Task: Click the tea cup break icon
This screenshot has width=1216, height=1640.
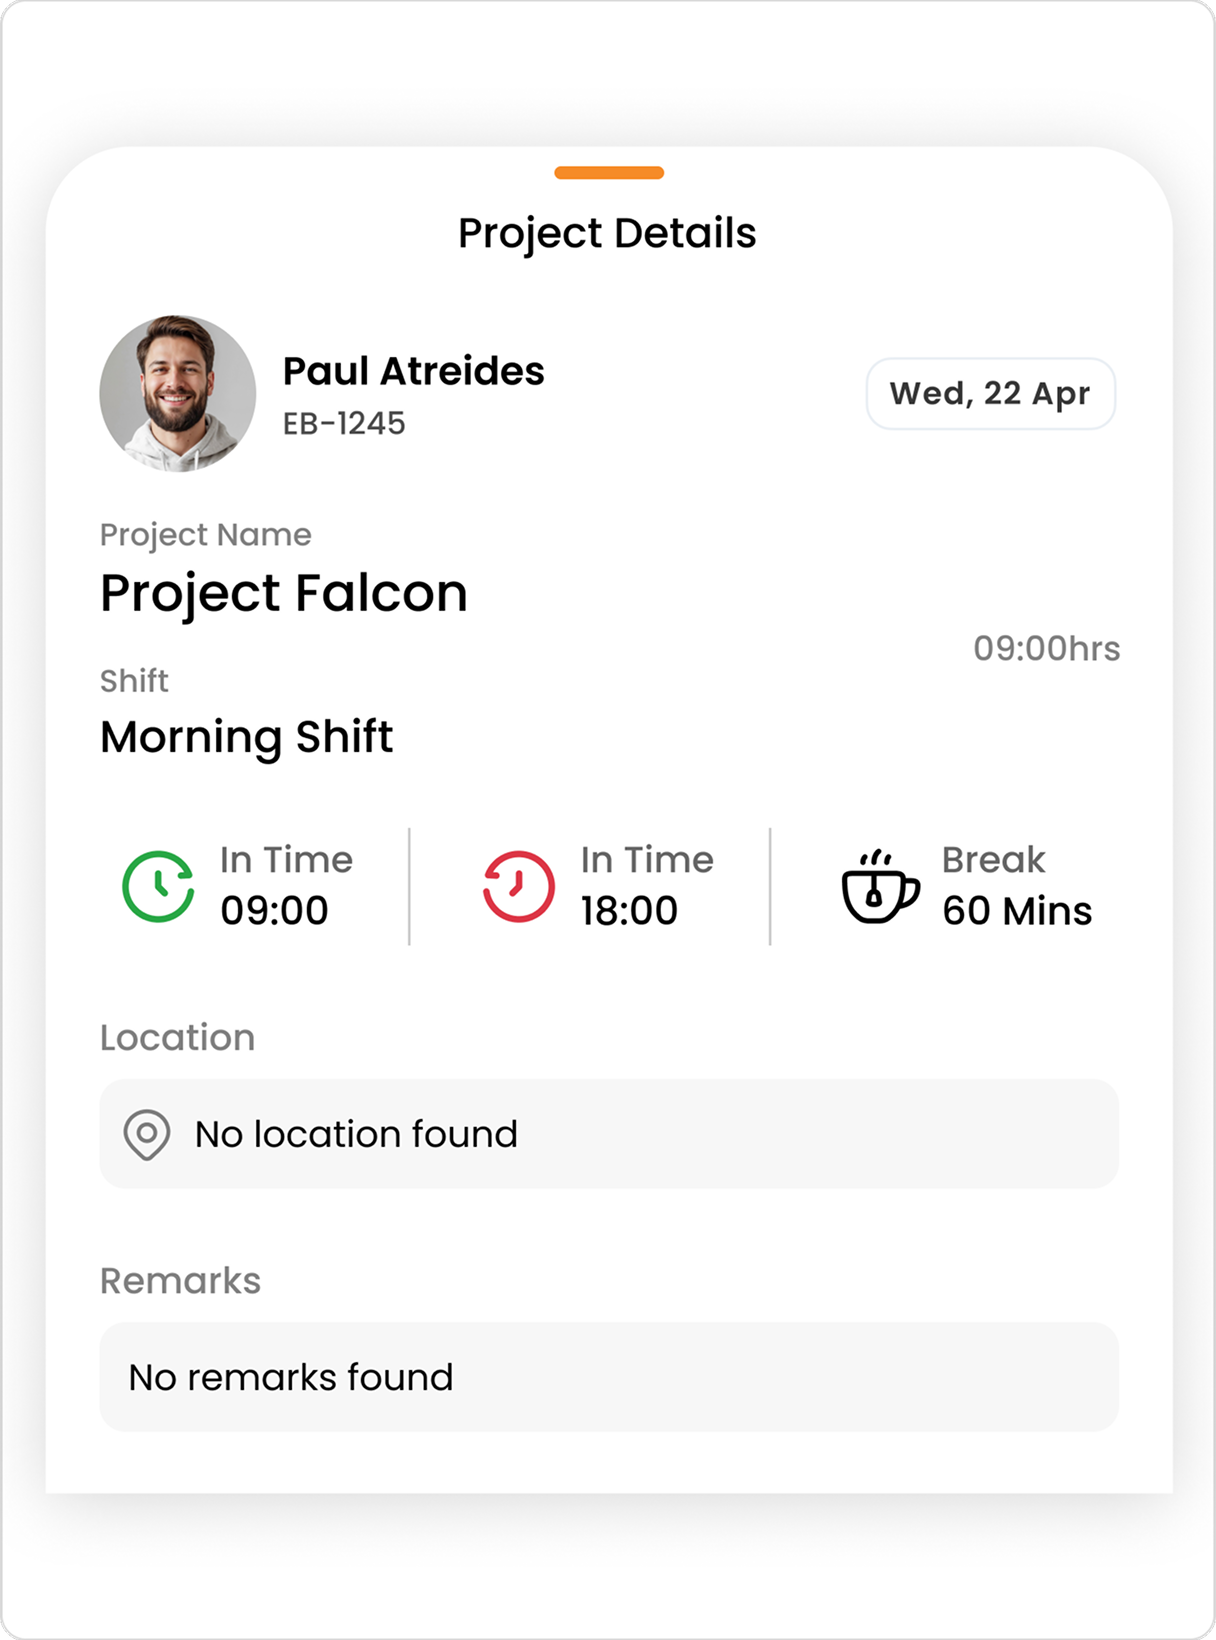Action: 880,886
